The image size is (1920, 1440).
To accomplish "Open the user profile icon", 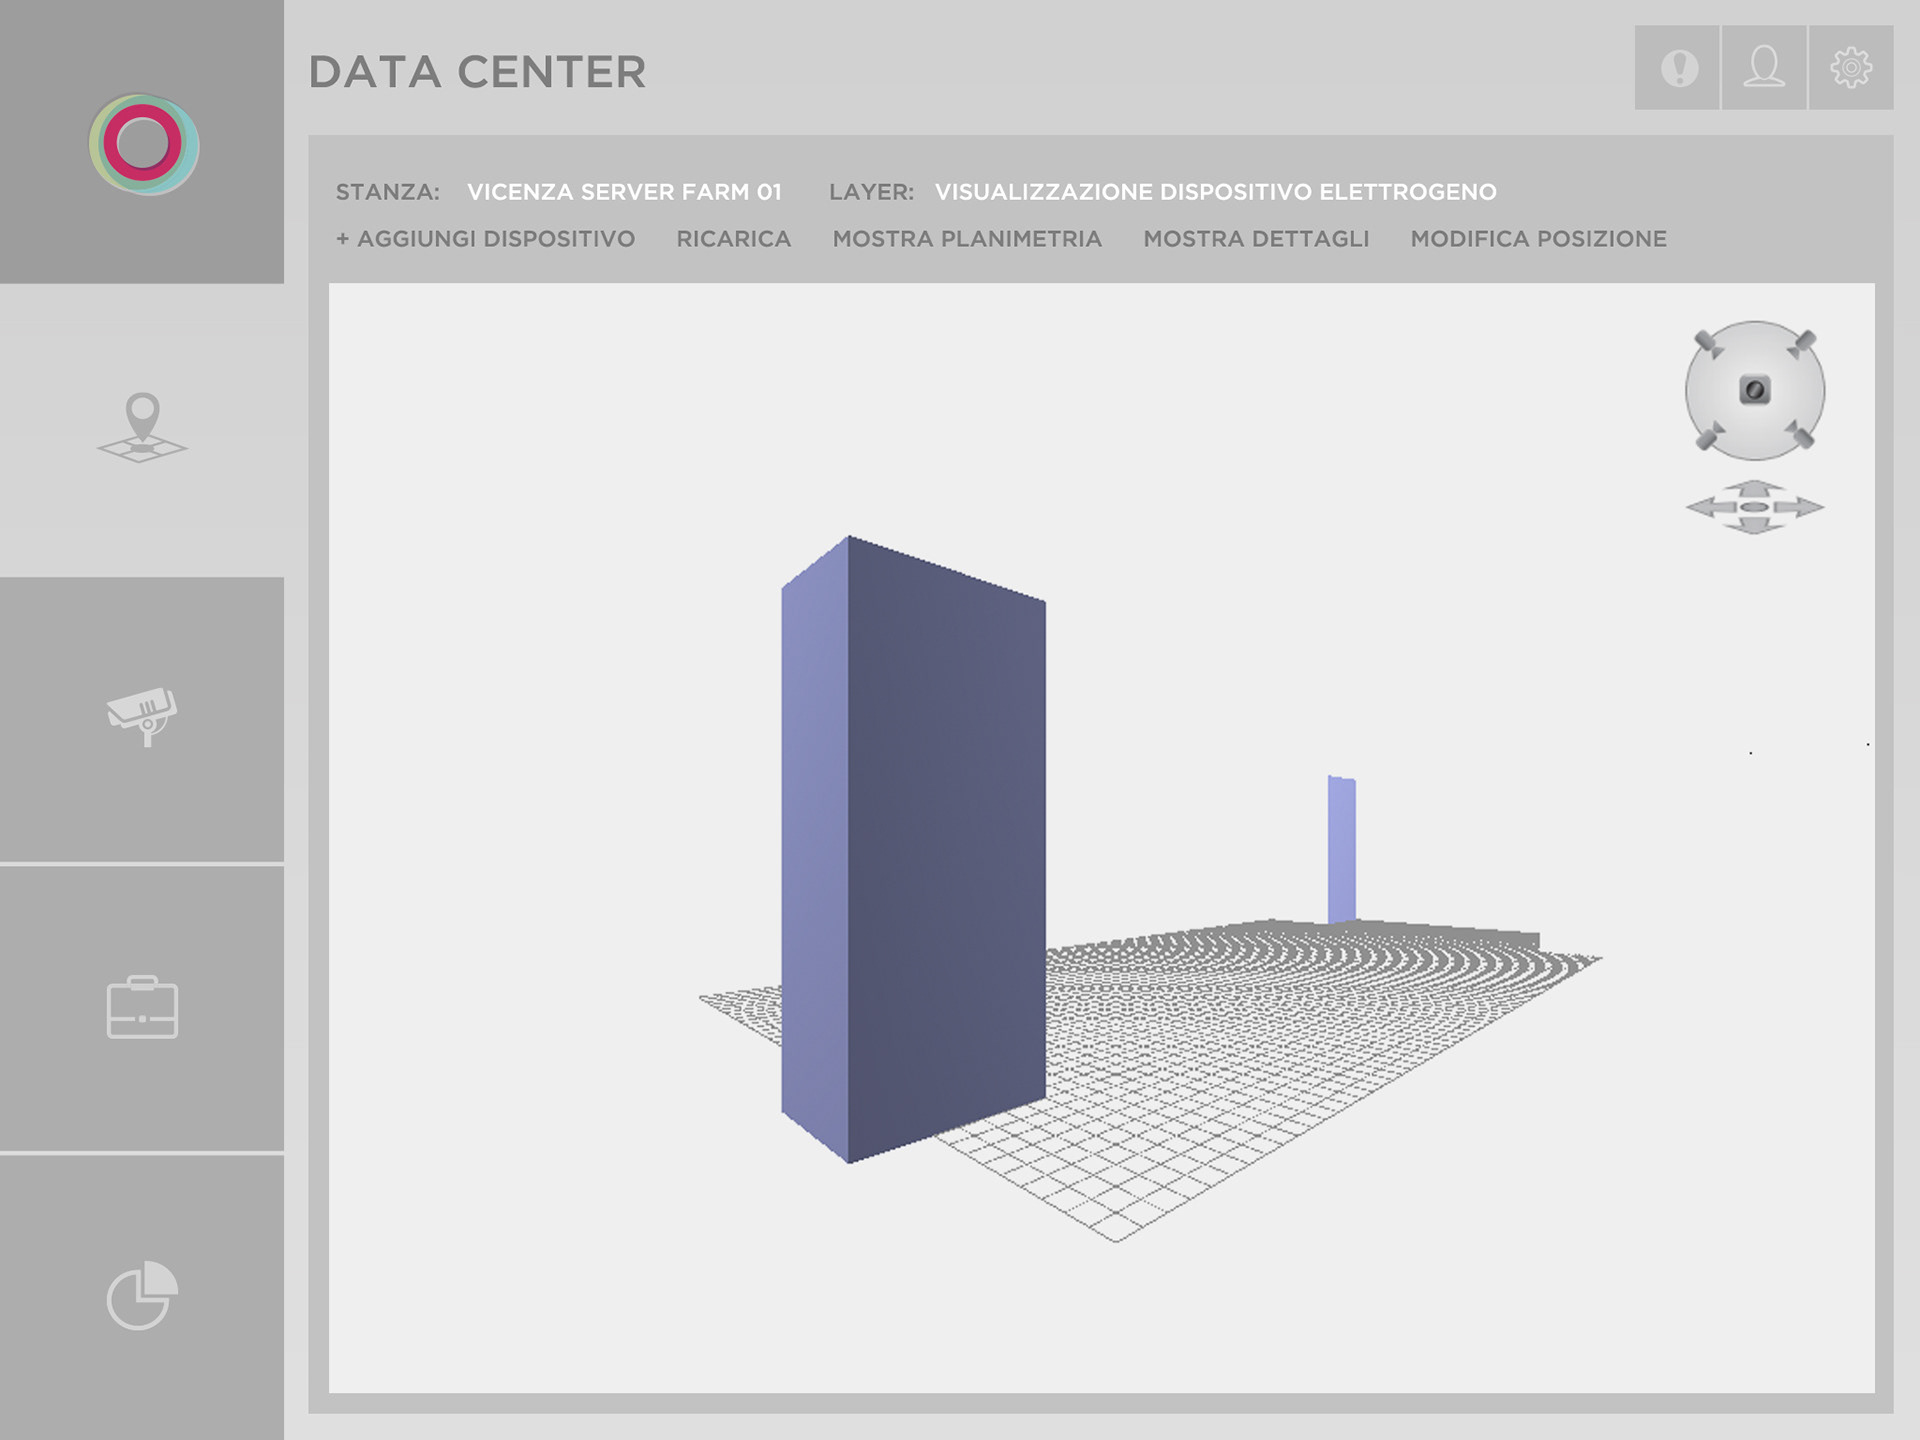I will coord(1764,68).
